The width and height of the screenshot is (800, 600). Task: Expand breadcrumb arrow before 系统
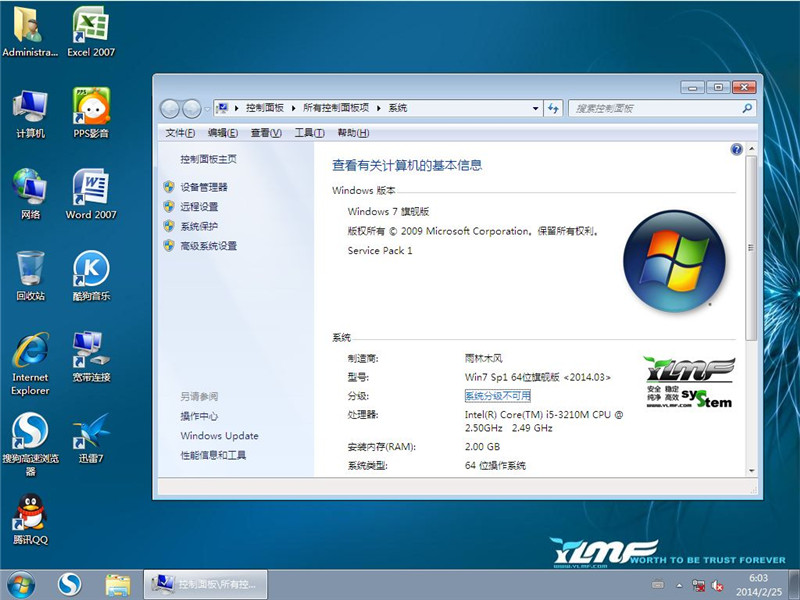(x=379, y=108)
